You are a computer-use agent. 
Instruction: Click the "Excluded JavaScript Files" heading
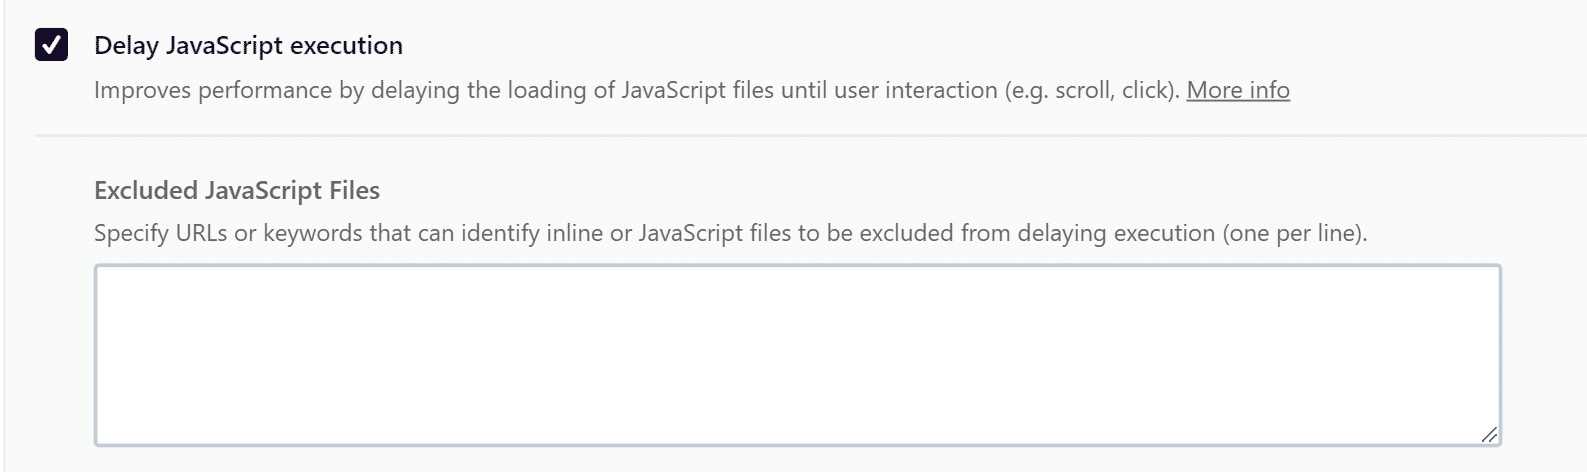tap(237, 190)
